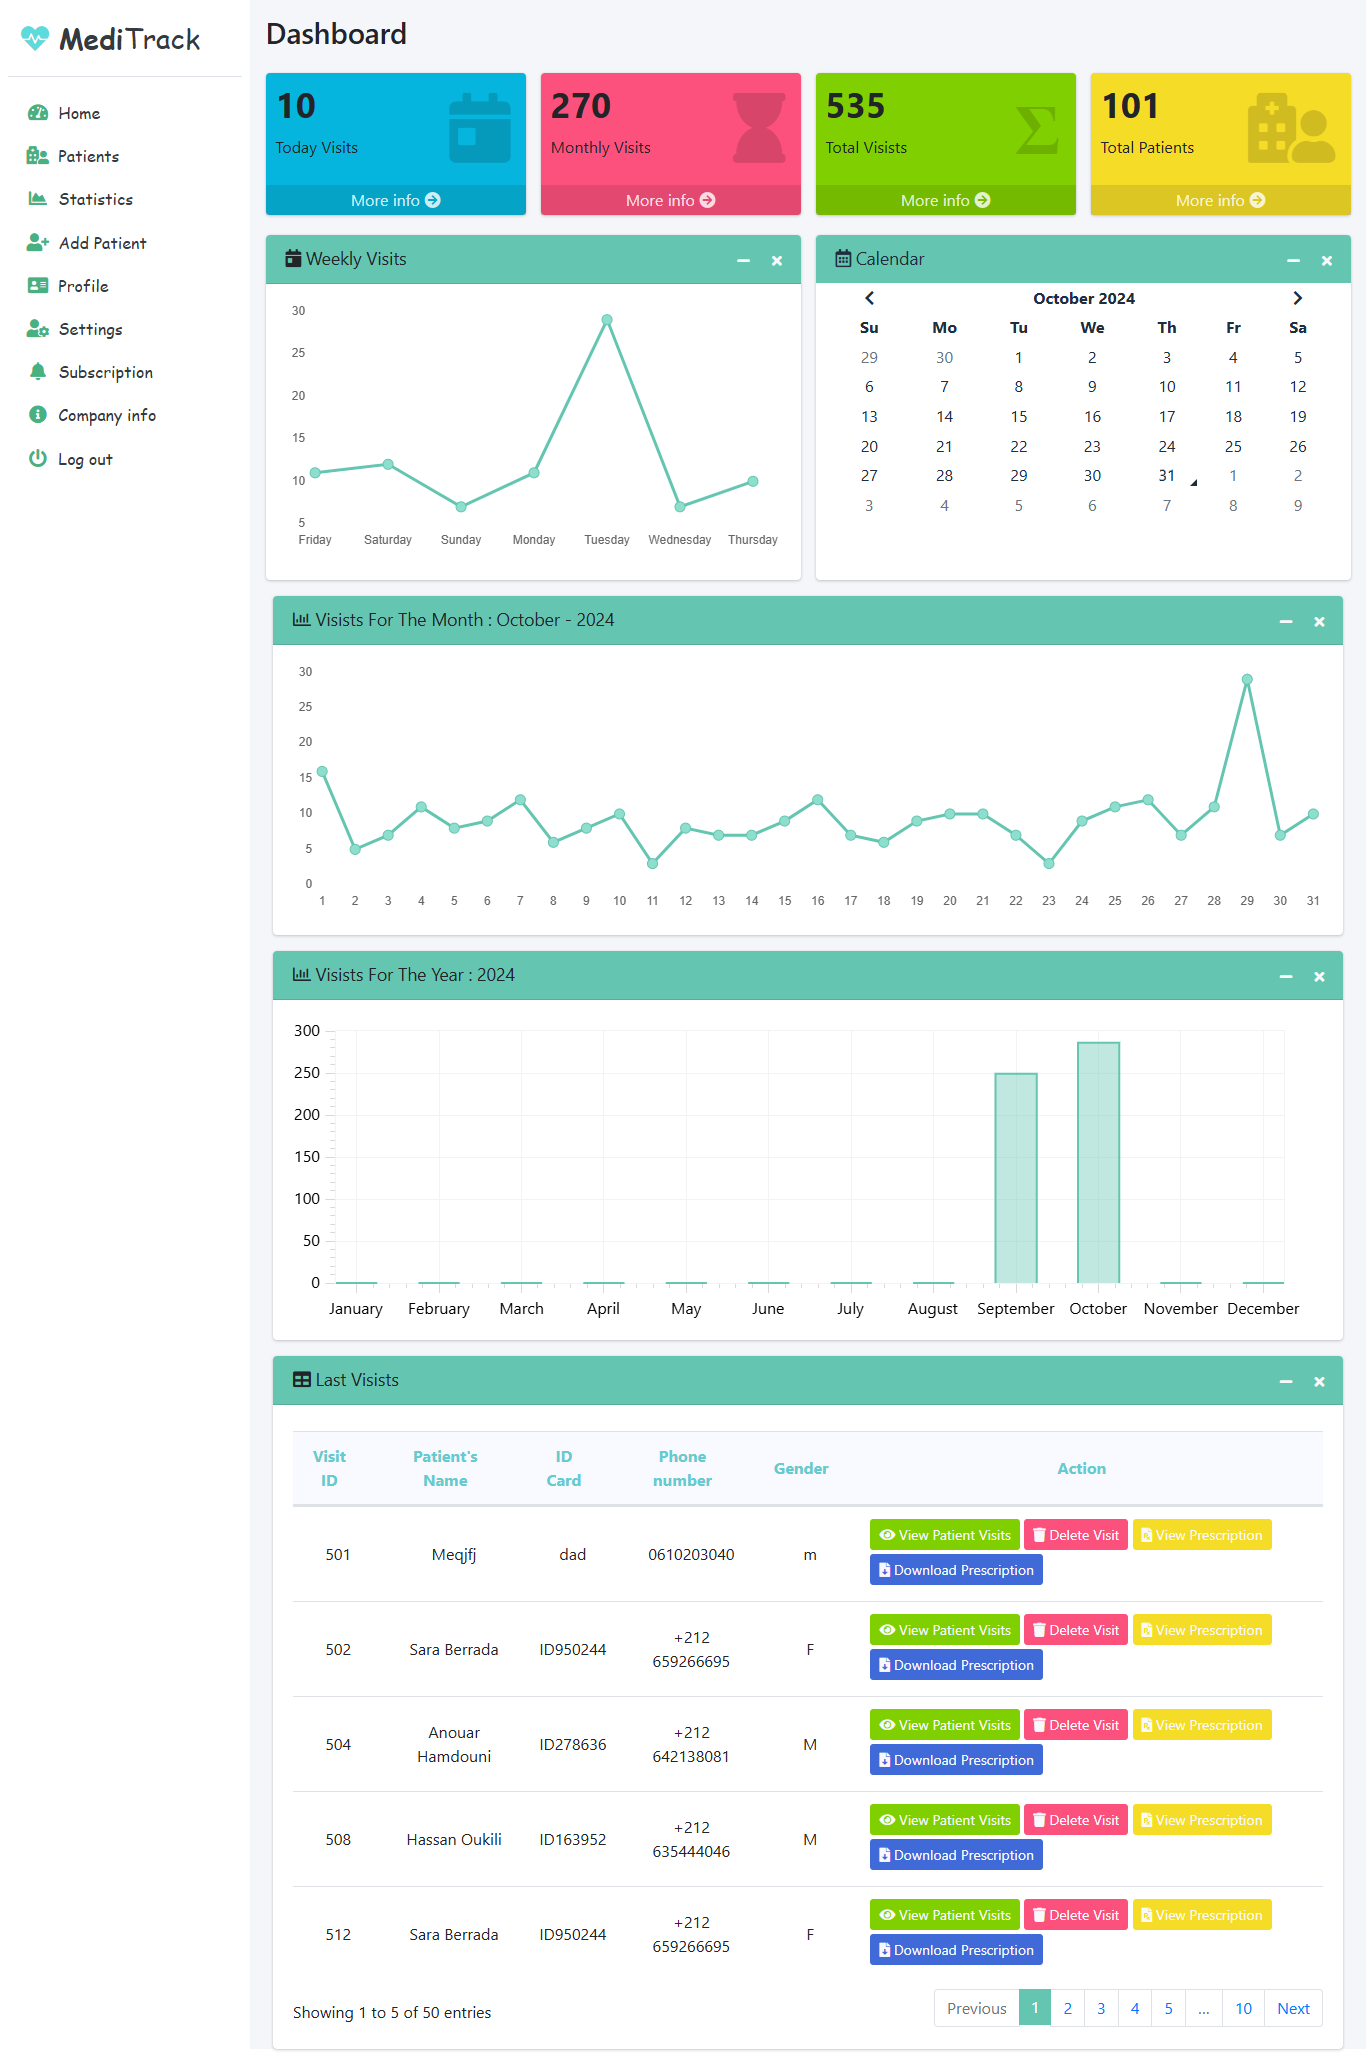Minimize the Visits For The Year panel
The width and height of the screenshot is (1366, 2065).
tap(1286, 977)
